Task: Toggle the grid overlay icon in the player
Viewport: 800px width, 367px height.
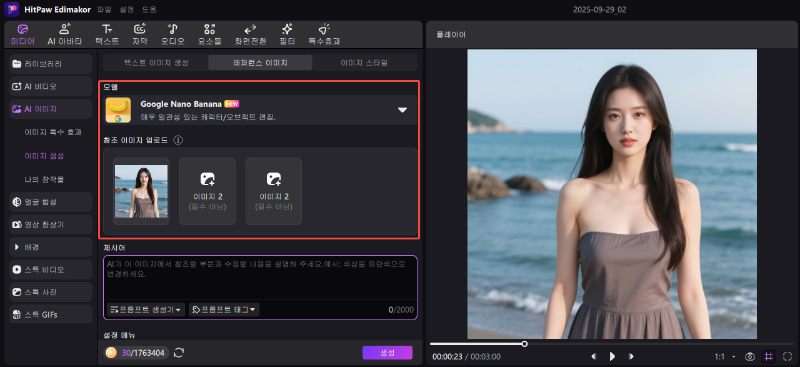Action: [769, 356]
